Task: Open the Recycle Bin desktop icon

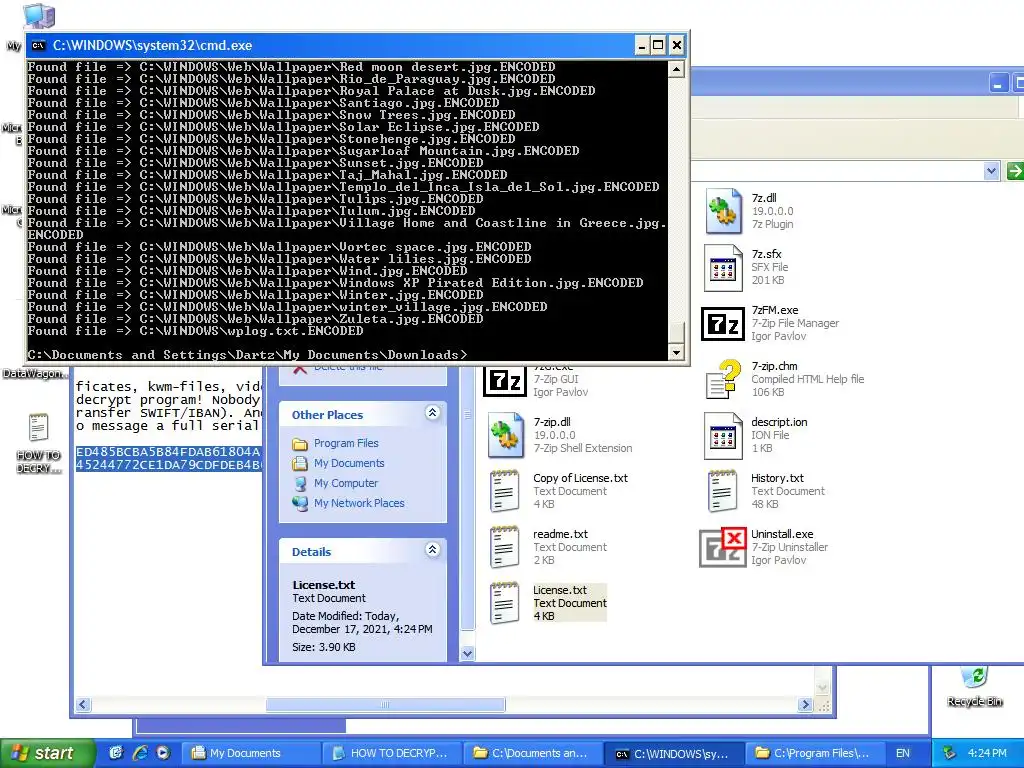Action: 974,678
